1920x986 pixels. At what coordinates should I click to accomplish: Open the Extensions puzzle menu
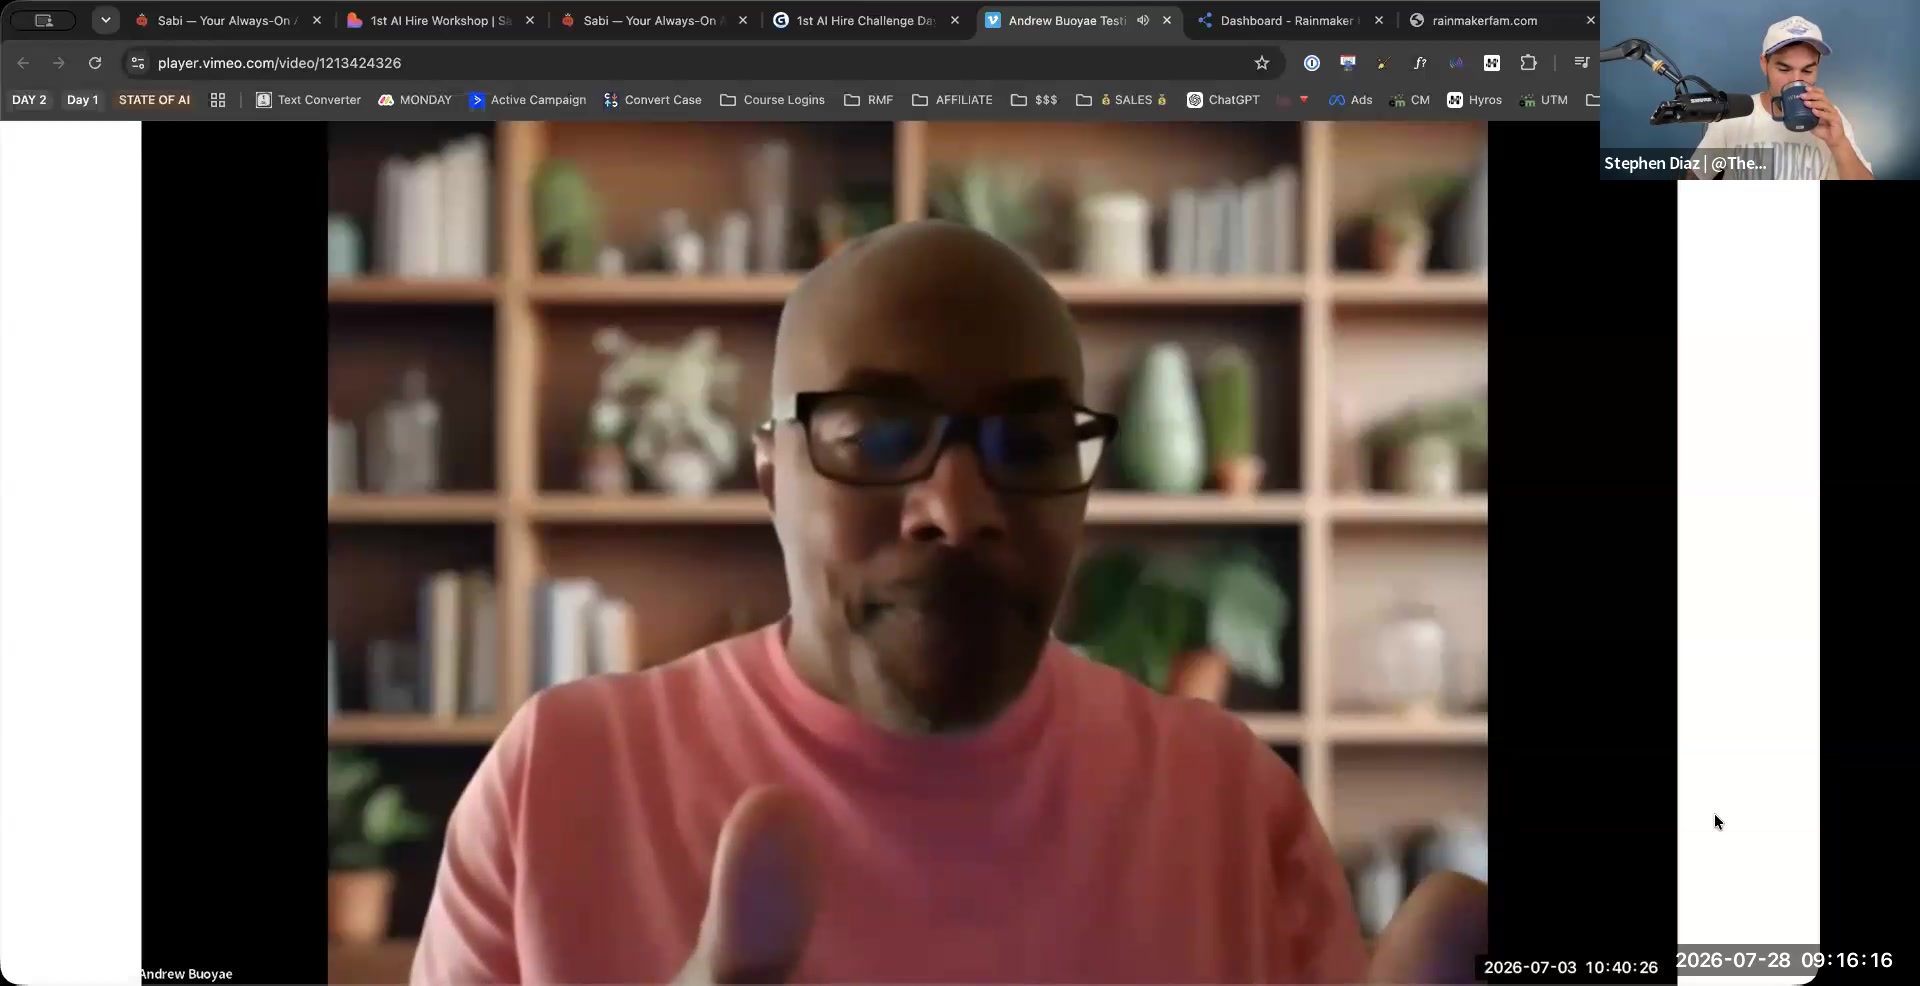tap(1528, 63)
